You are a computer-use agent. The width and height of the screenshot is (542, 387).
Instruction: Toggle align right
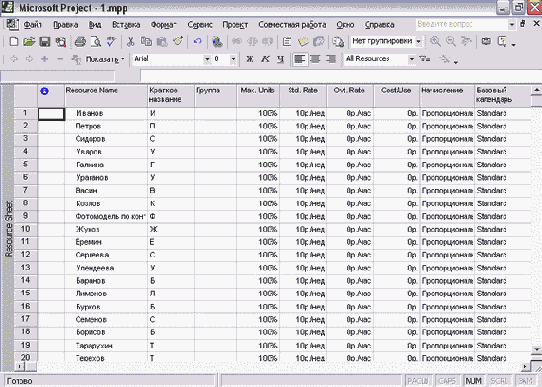point(331,59)
